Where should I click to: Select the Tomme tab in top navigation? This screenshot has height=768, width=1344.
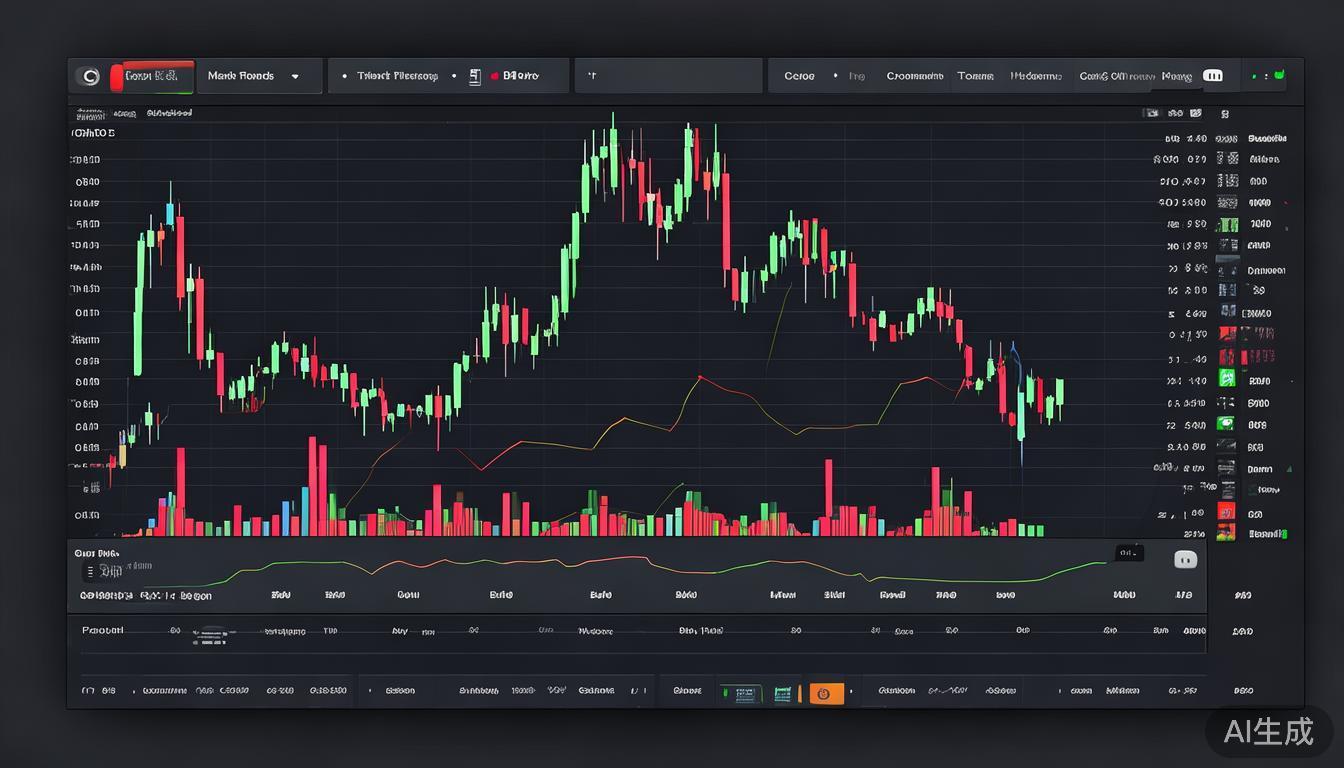(x=975, y=76)
